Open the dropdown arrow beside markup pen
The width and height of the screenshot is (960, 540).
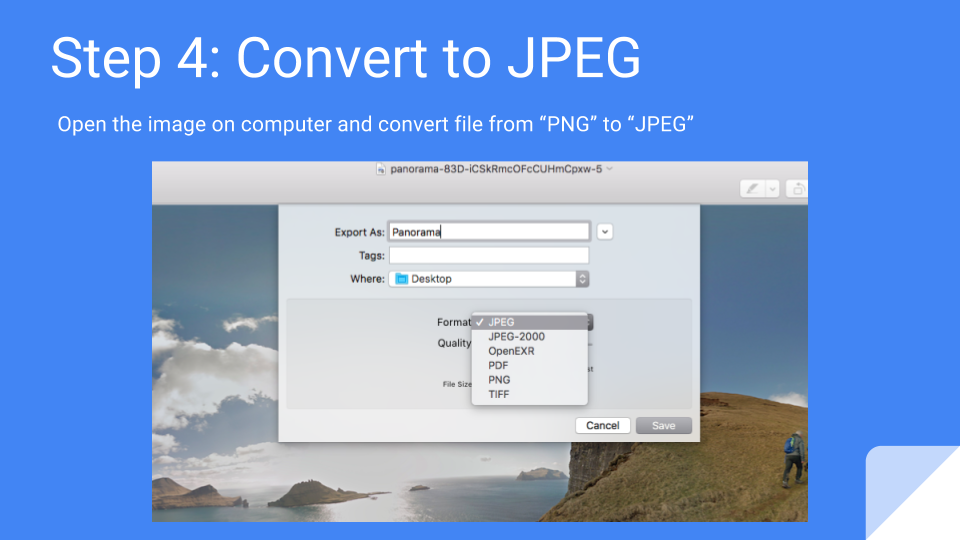pyautogui.click(x=771, y=188)
